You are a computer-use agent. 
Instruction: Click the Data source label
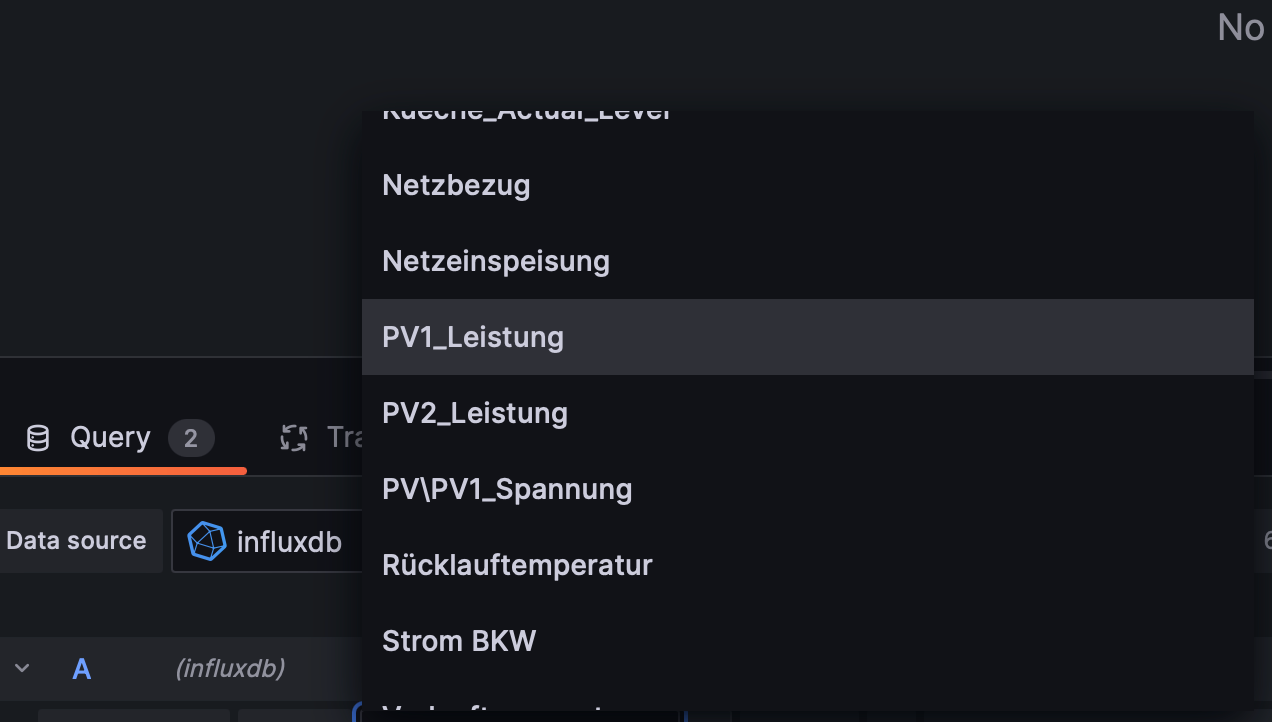coord(77,541)
